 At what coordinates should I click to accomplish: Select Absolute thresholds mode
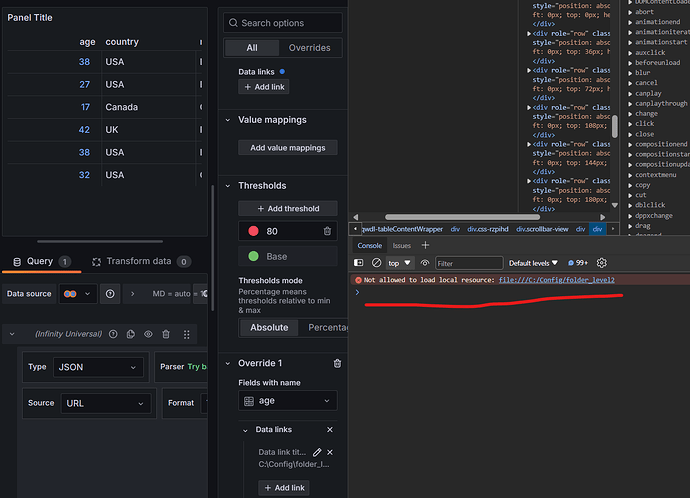(269, 328)
